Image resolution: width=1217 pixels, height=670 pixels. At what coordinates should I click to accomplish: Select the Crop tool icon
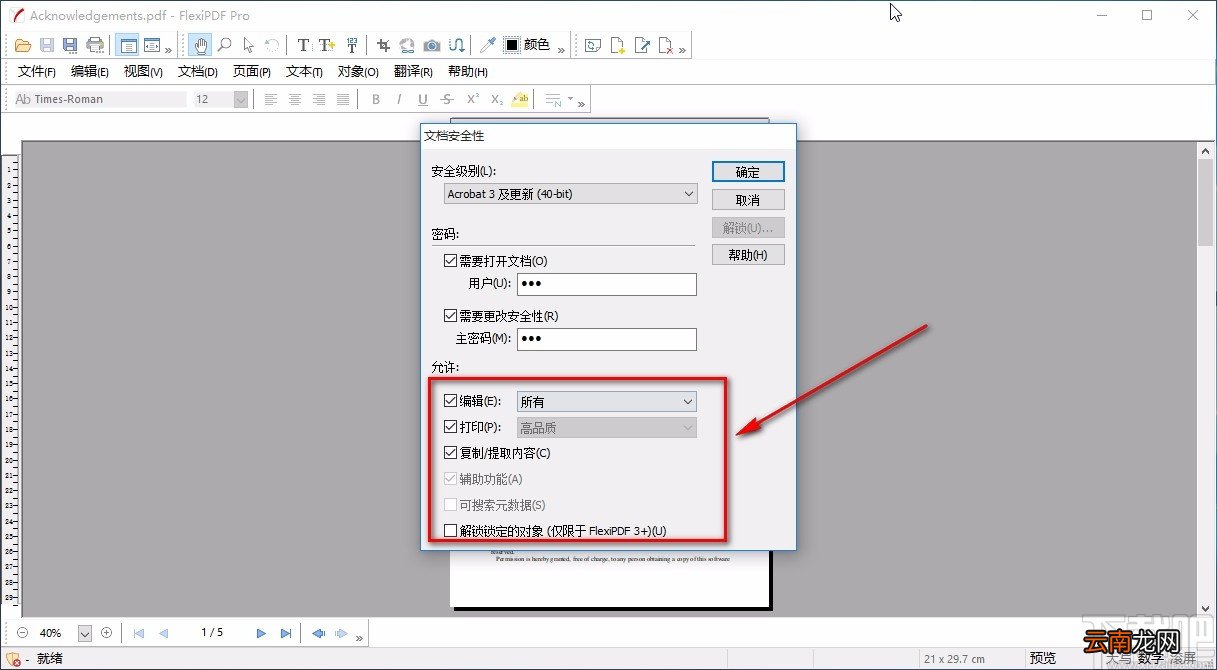[x=383, y=45]
